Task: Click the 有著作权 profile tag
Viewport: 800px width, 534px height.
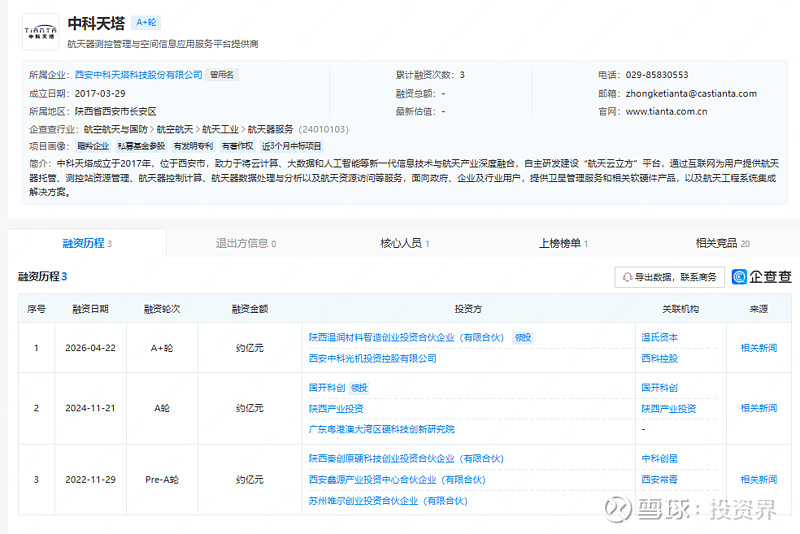Action: click(x=237, y=146)
